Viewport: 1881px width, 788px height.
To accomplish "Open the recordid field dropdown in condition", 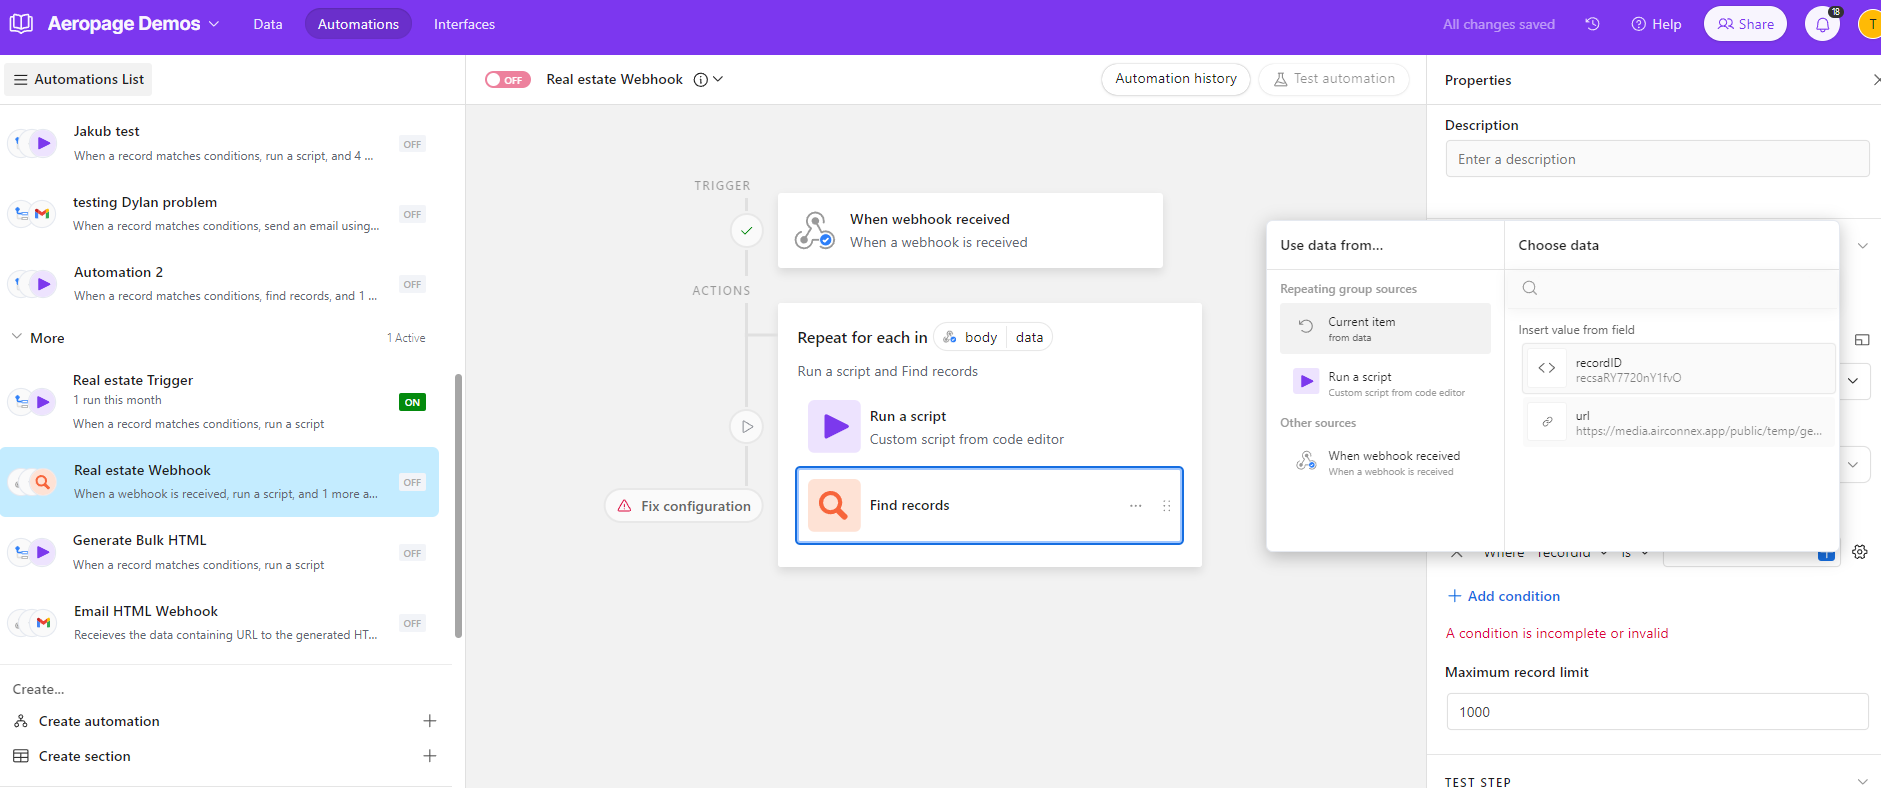I will pos(1572,553).
